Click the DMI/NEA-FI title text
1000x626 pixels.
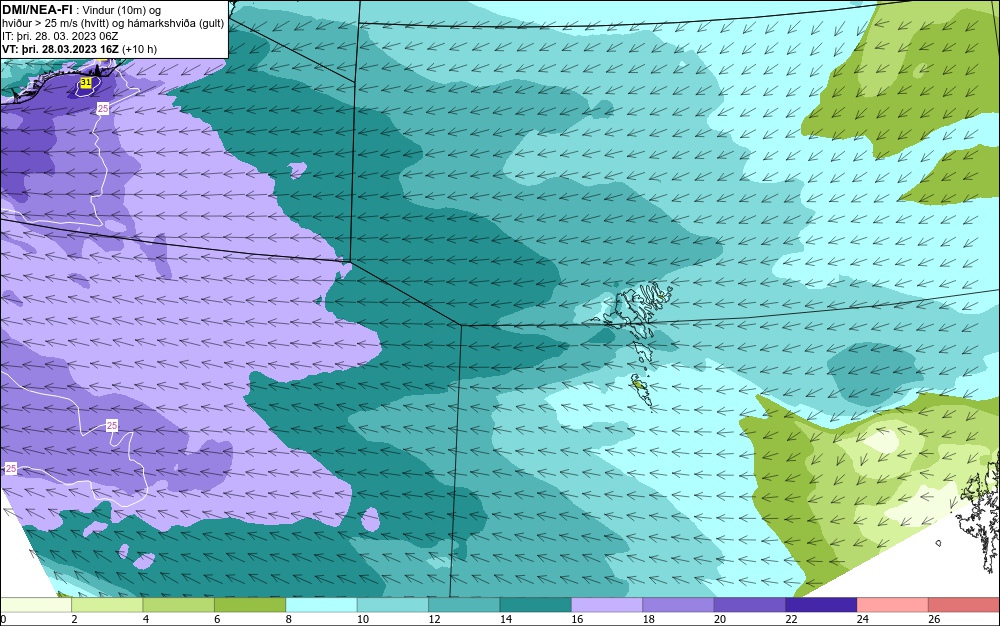coord(37,10)
